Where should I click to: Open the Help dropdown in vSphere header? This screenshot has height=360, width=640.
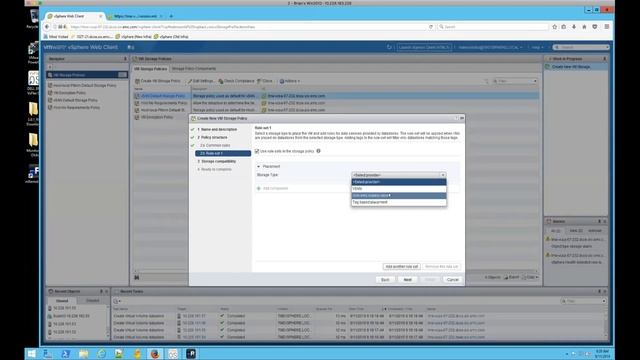coord(537,47)
